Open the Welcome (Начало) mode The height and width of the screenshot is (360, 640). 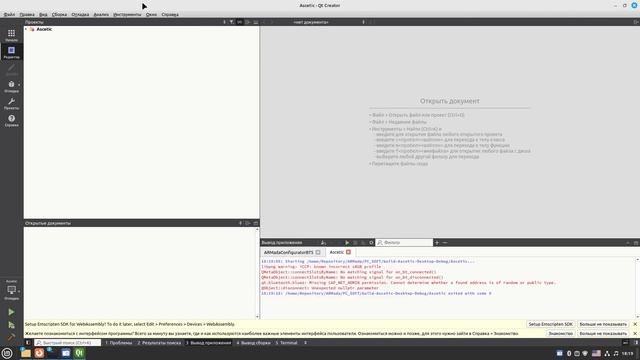[11, 35]
